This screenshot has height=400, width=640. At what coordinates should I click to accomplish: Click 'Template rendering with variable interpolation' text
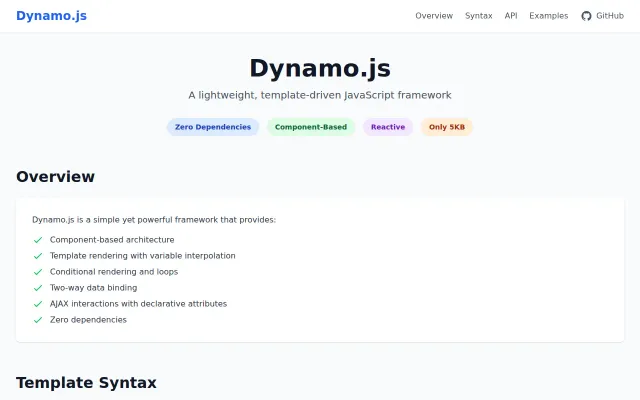tap(143, 256)
